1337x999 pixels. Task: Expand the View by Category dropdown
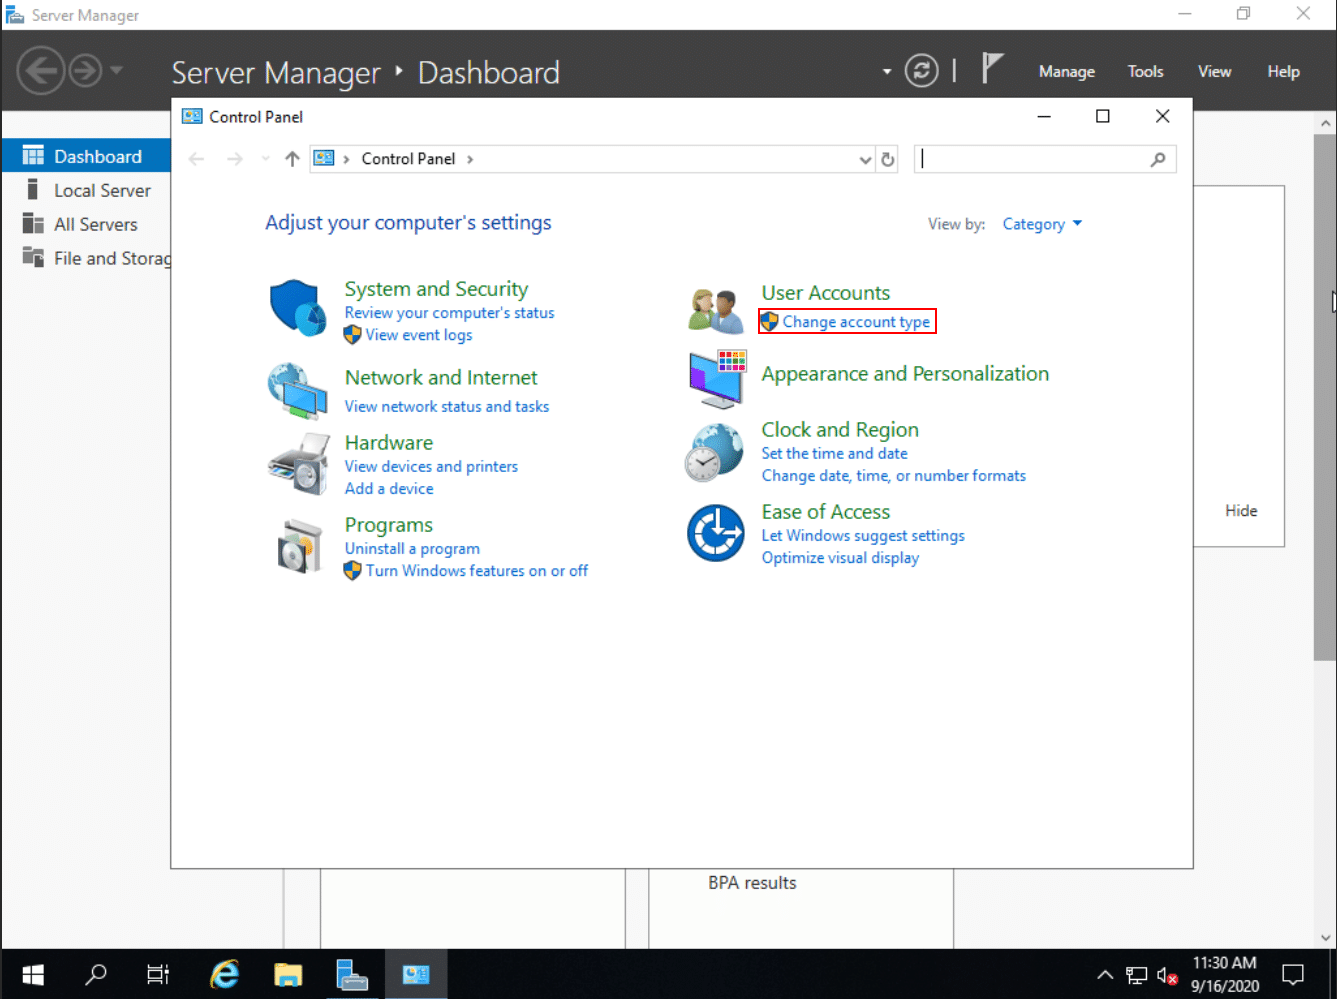[1042, 224]
